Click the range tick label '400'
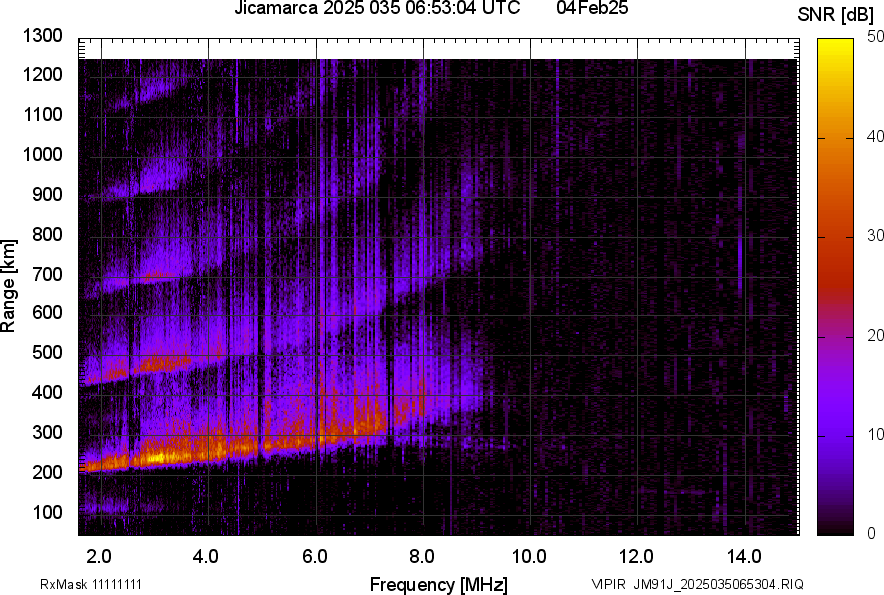The image size is (884, 595). (x=47, y=392)
